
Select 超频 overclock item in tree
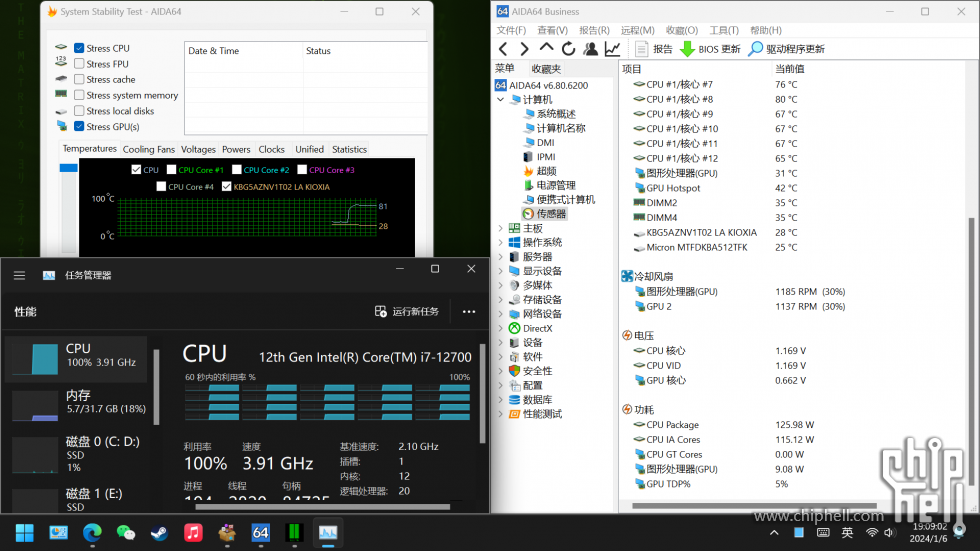[539, 171]
